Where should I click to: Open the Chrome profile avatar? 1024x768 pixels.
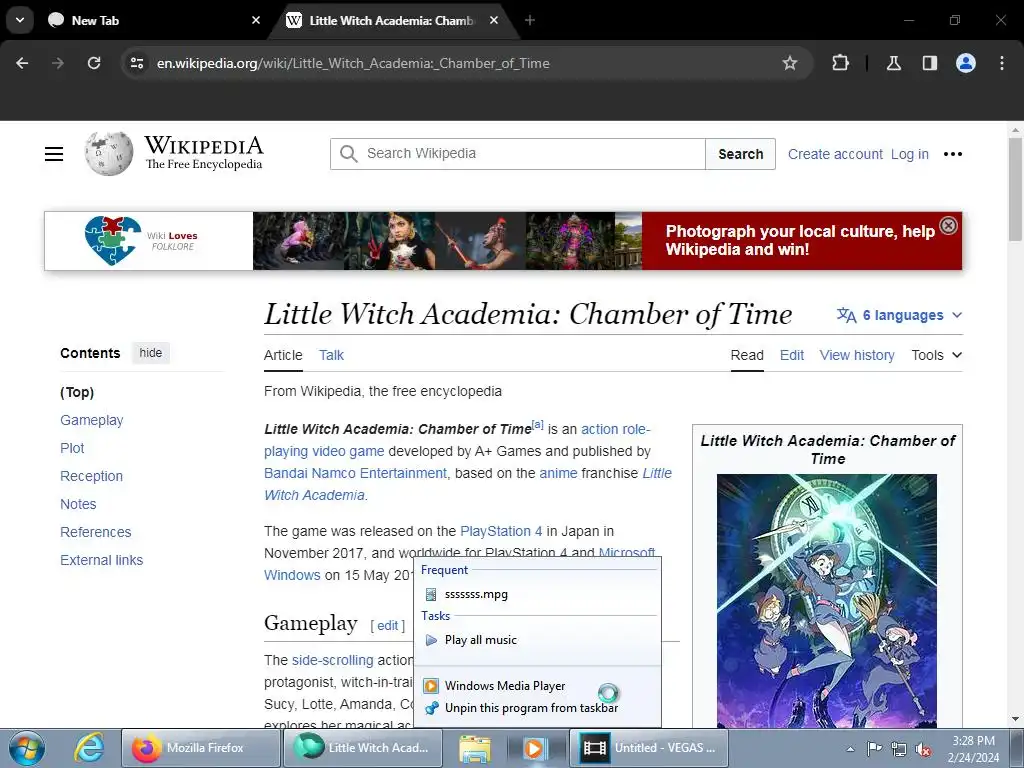pos(966,63)
